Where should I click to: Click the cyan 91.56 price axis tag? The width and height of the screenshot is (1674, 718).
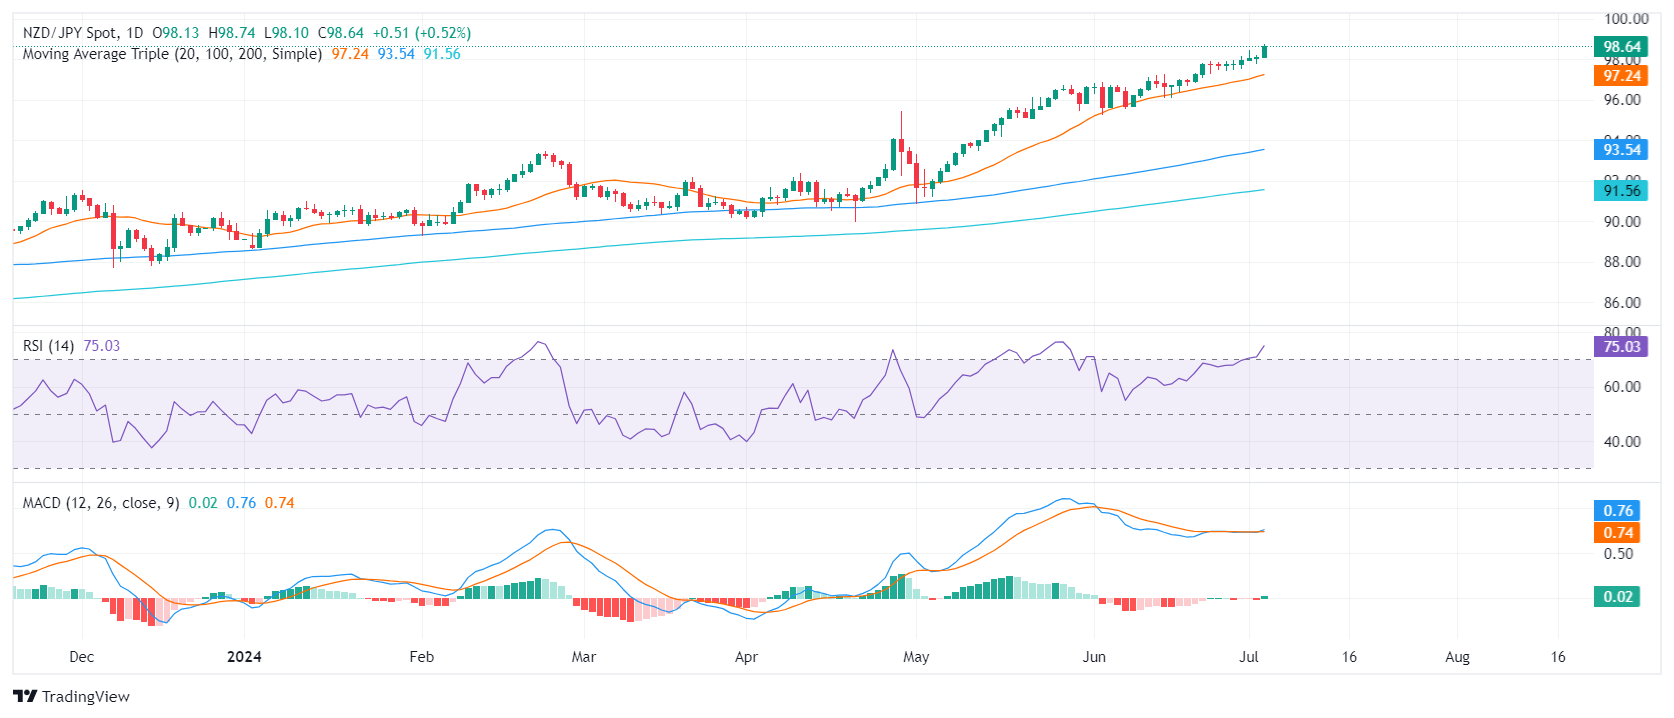tap(1621, 191)
